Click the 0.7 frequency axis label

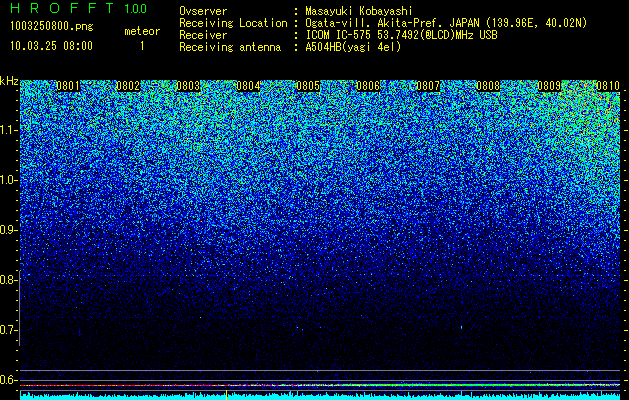9,330
